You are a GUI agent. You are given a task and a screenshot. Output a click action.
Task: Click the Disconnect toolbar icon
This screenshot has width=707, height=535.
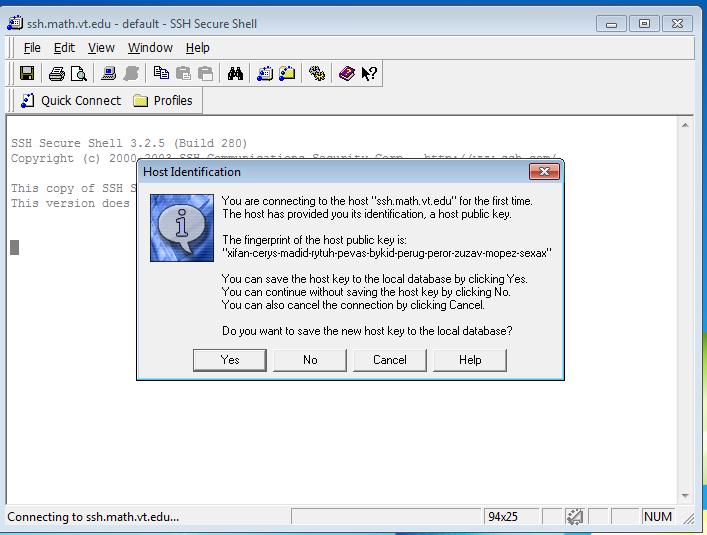click(x=131, y=73)
